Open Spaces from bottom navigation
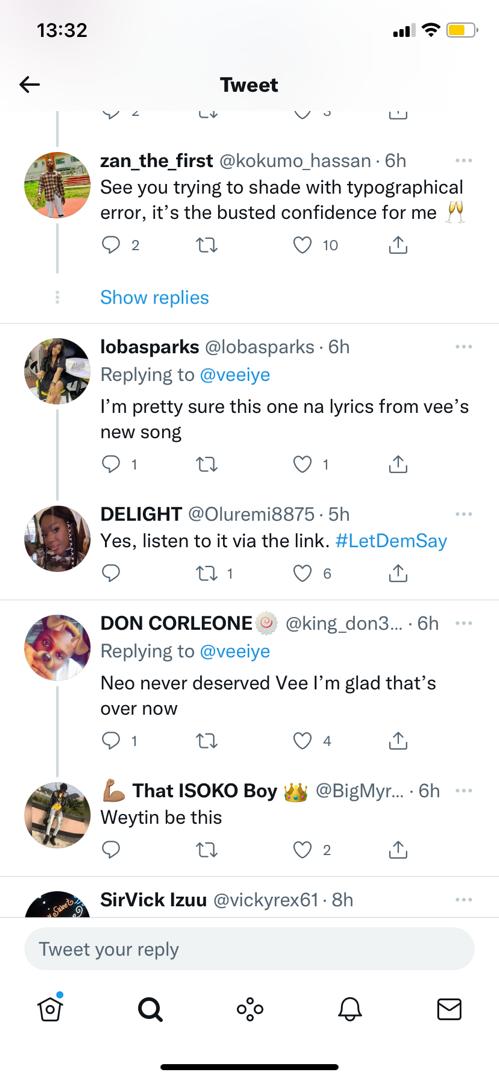 250,1010
